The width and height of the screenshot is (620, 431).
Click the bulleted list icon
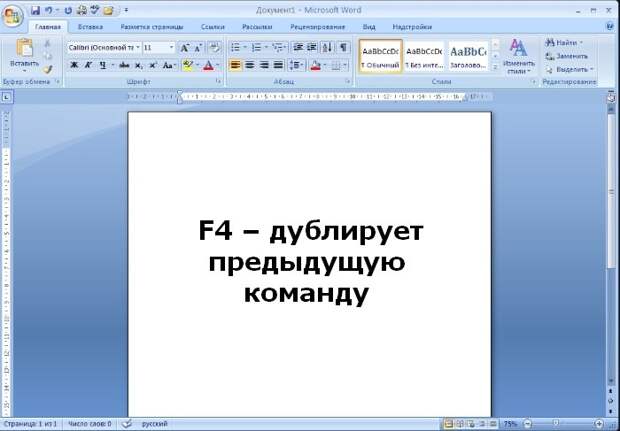[x=236, y=47]
